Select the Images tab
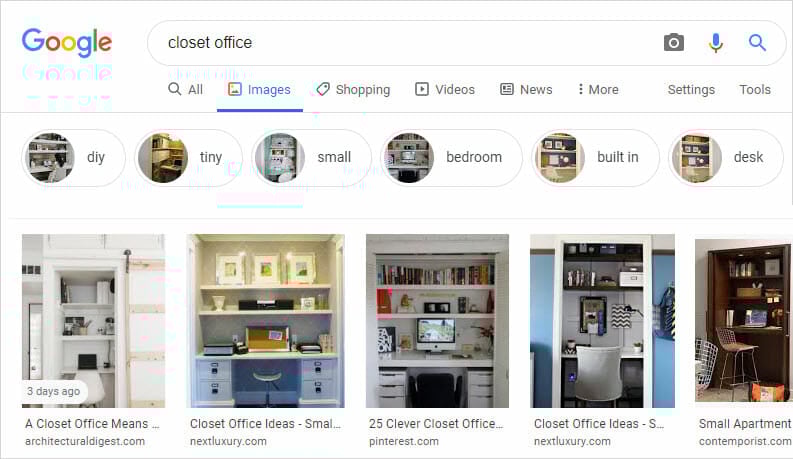This screenshot has height=459, width=793. (x=259, y=89)
